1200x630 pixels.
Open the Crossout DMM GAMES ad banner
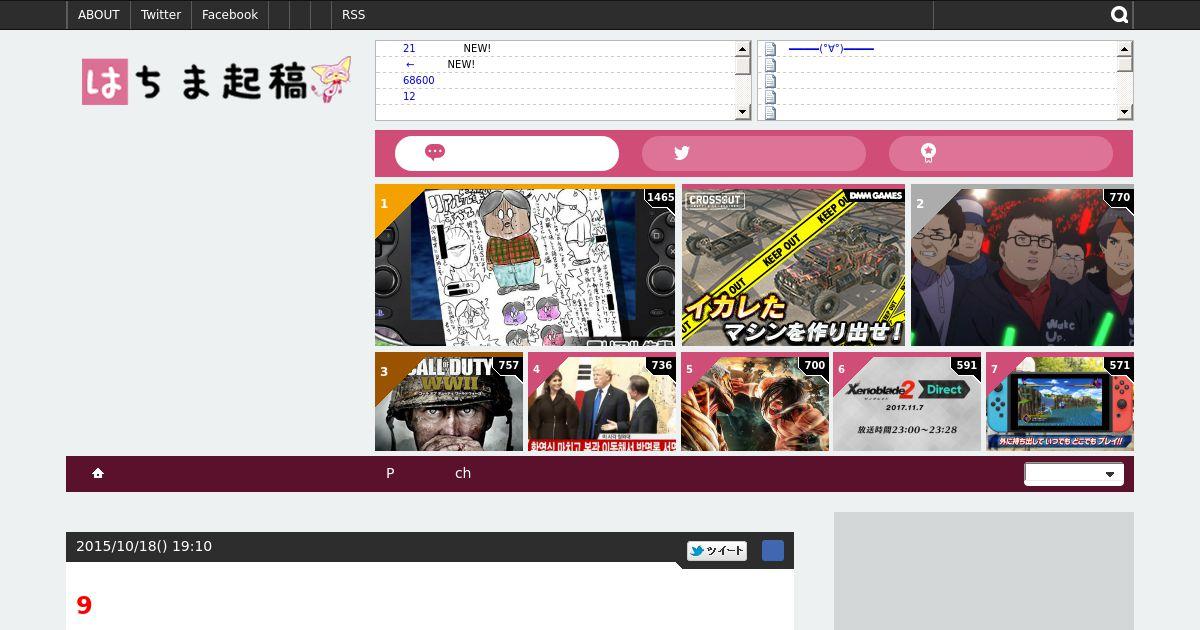click(x=793, y=265)
